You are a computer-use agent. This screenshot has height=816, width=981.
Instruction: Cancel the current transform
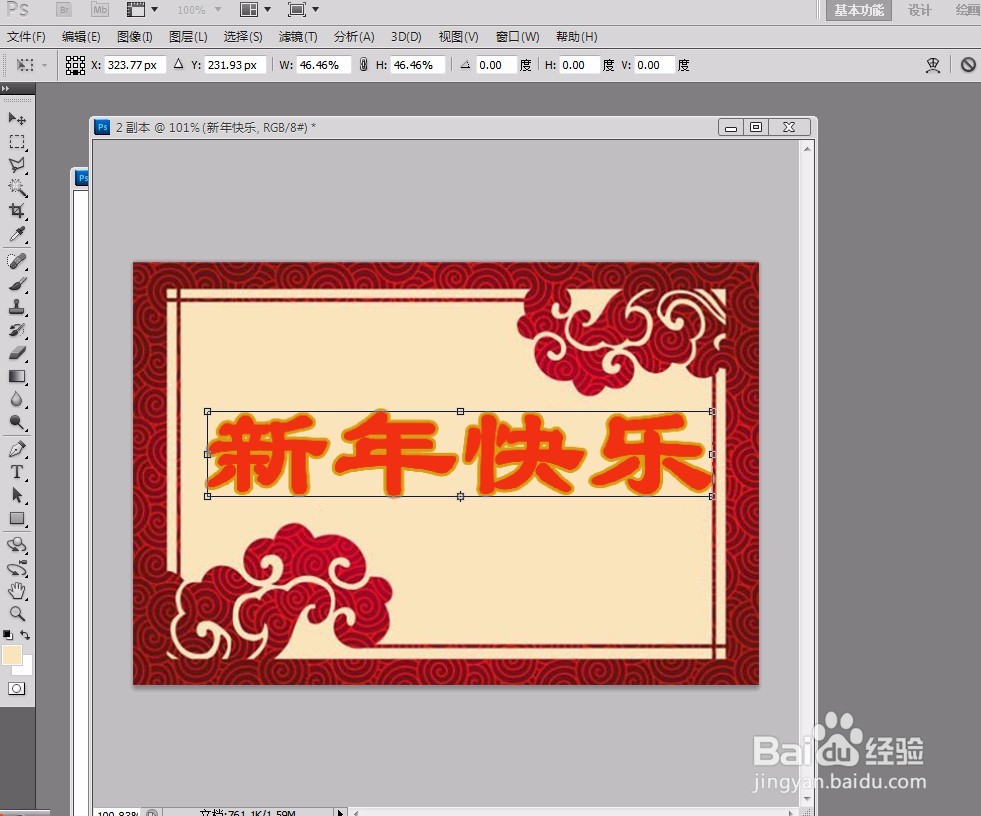pos(966,64)
